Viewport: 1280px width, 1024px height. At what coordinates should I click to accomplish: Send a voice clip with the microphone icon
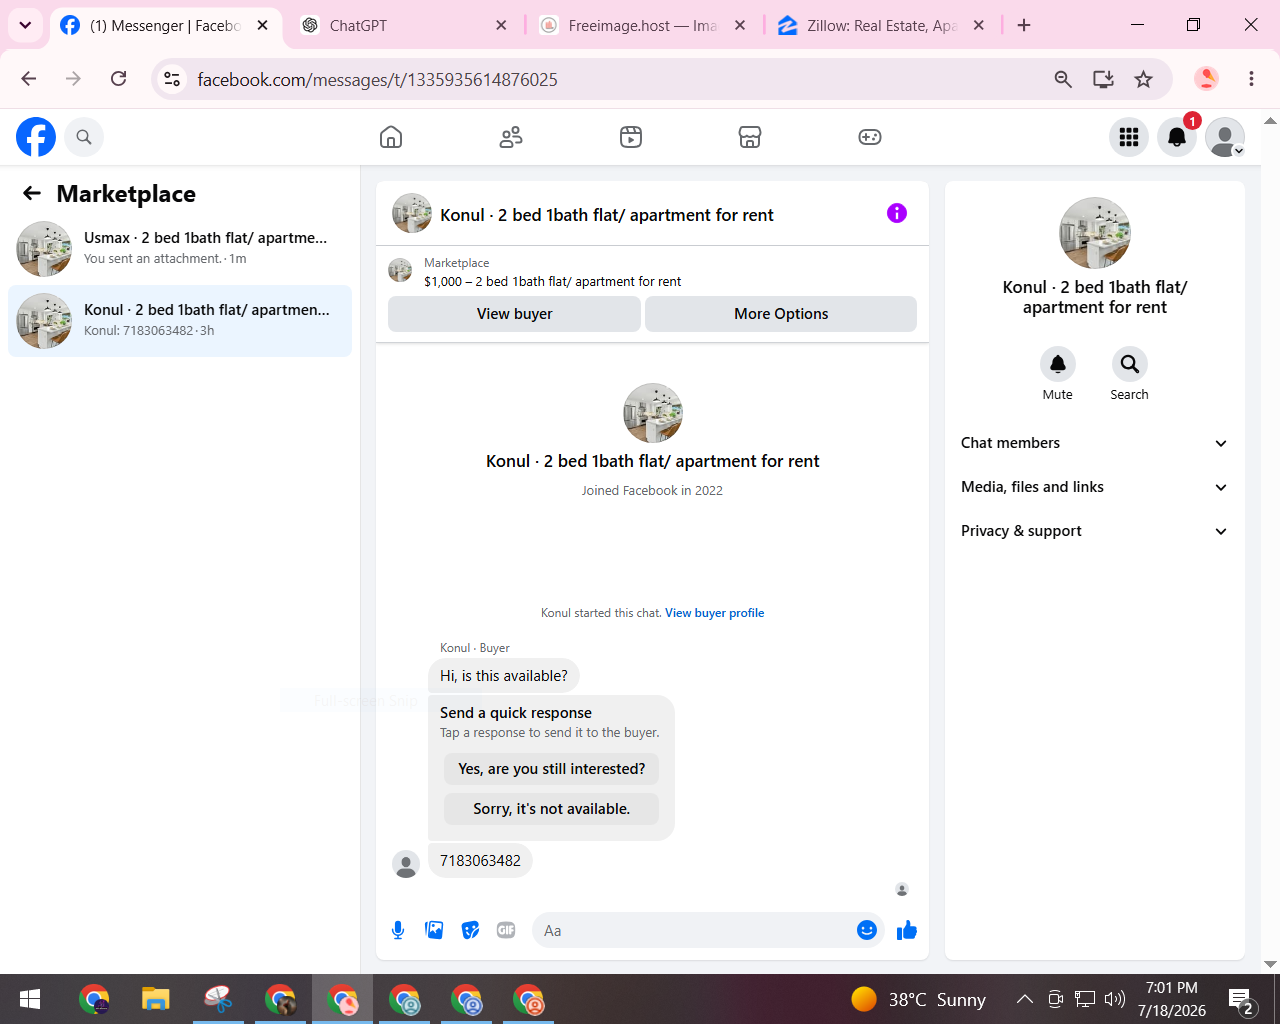398,931
